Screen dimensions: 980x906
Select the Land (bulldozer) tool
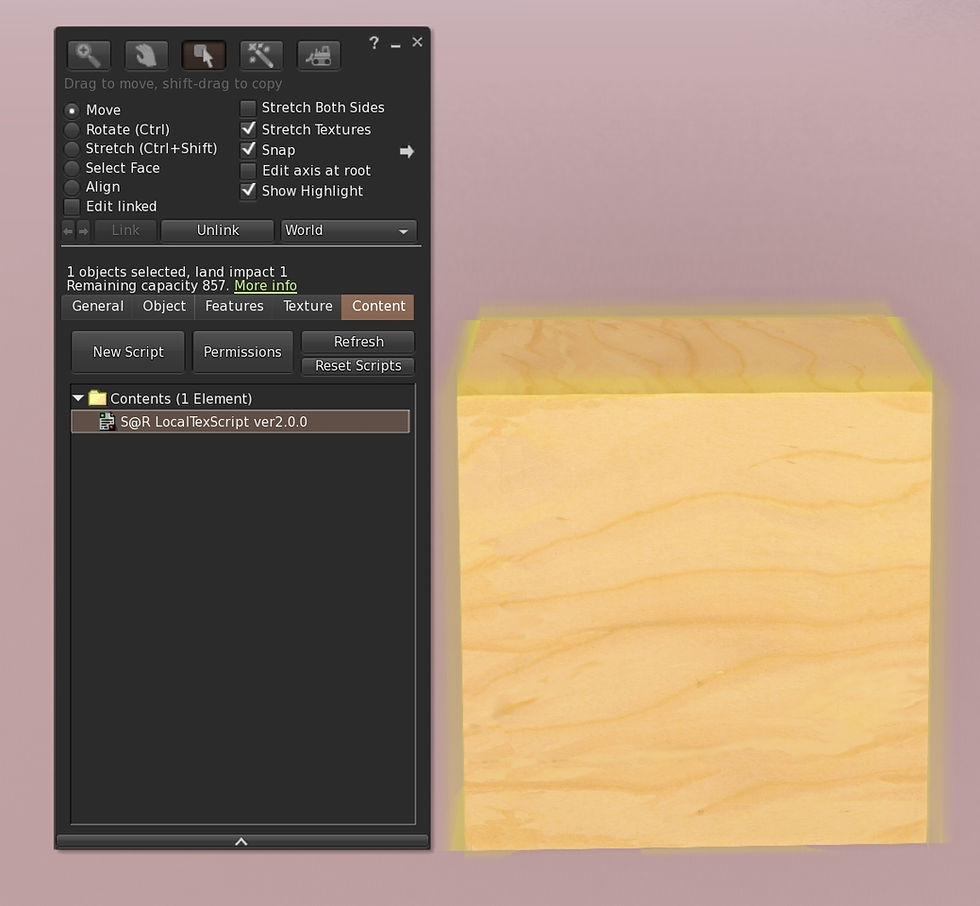[319, 56]
